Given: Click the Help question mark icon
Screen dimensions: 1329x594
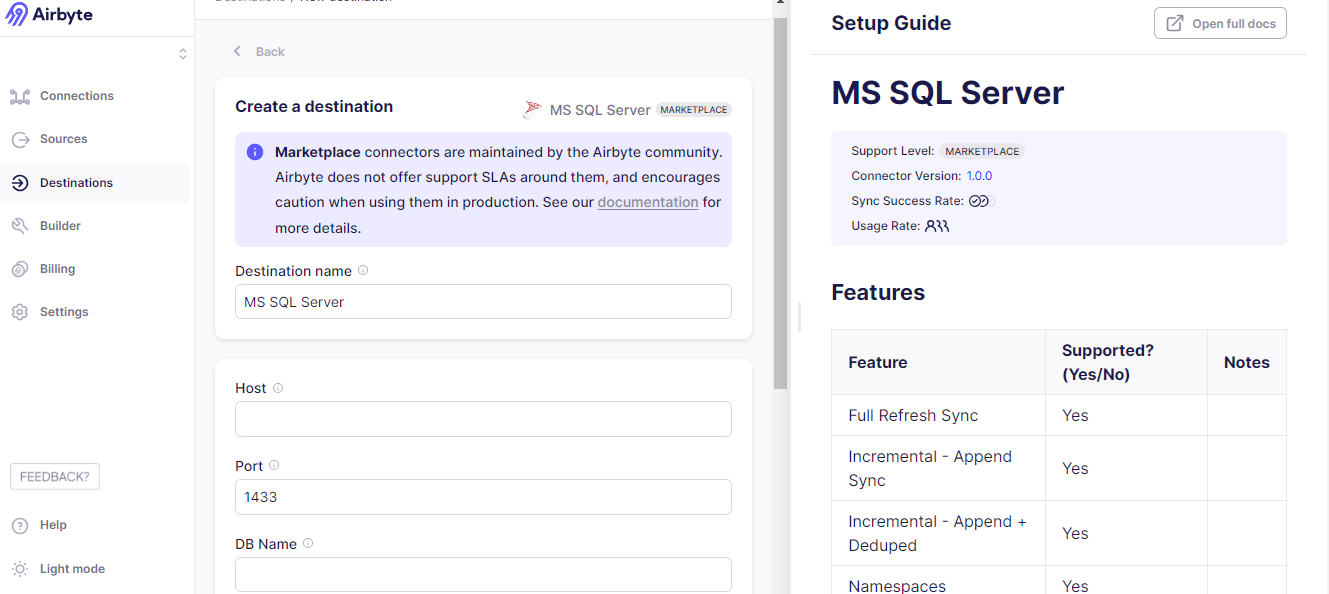Looking at the screenshot, I should click(20, 525).
